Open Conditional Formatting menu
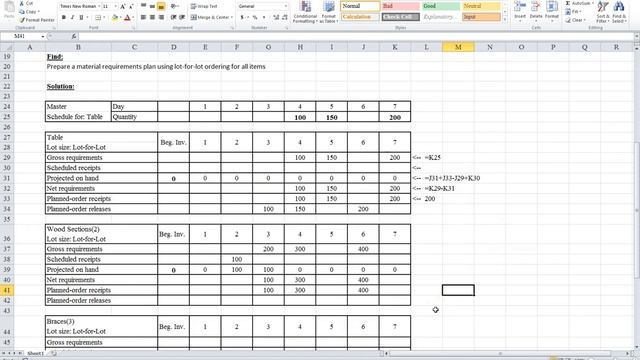Screen dimensions: 640x360 (305, 12)
